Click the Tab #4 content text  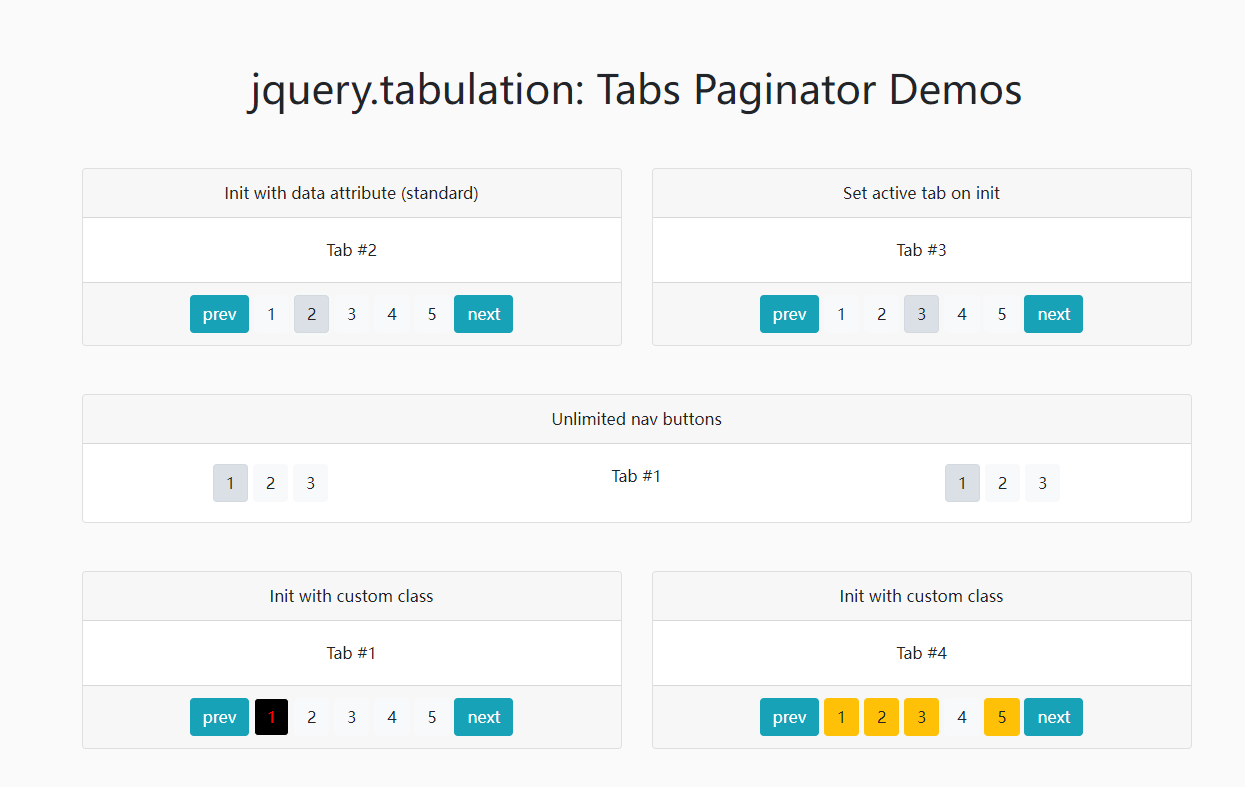pos(921,653)
